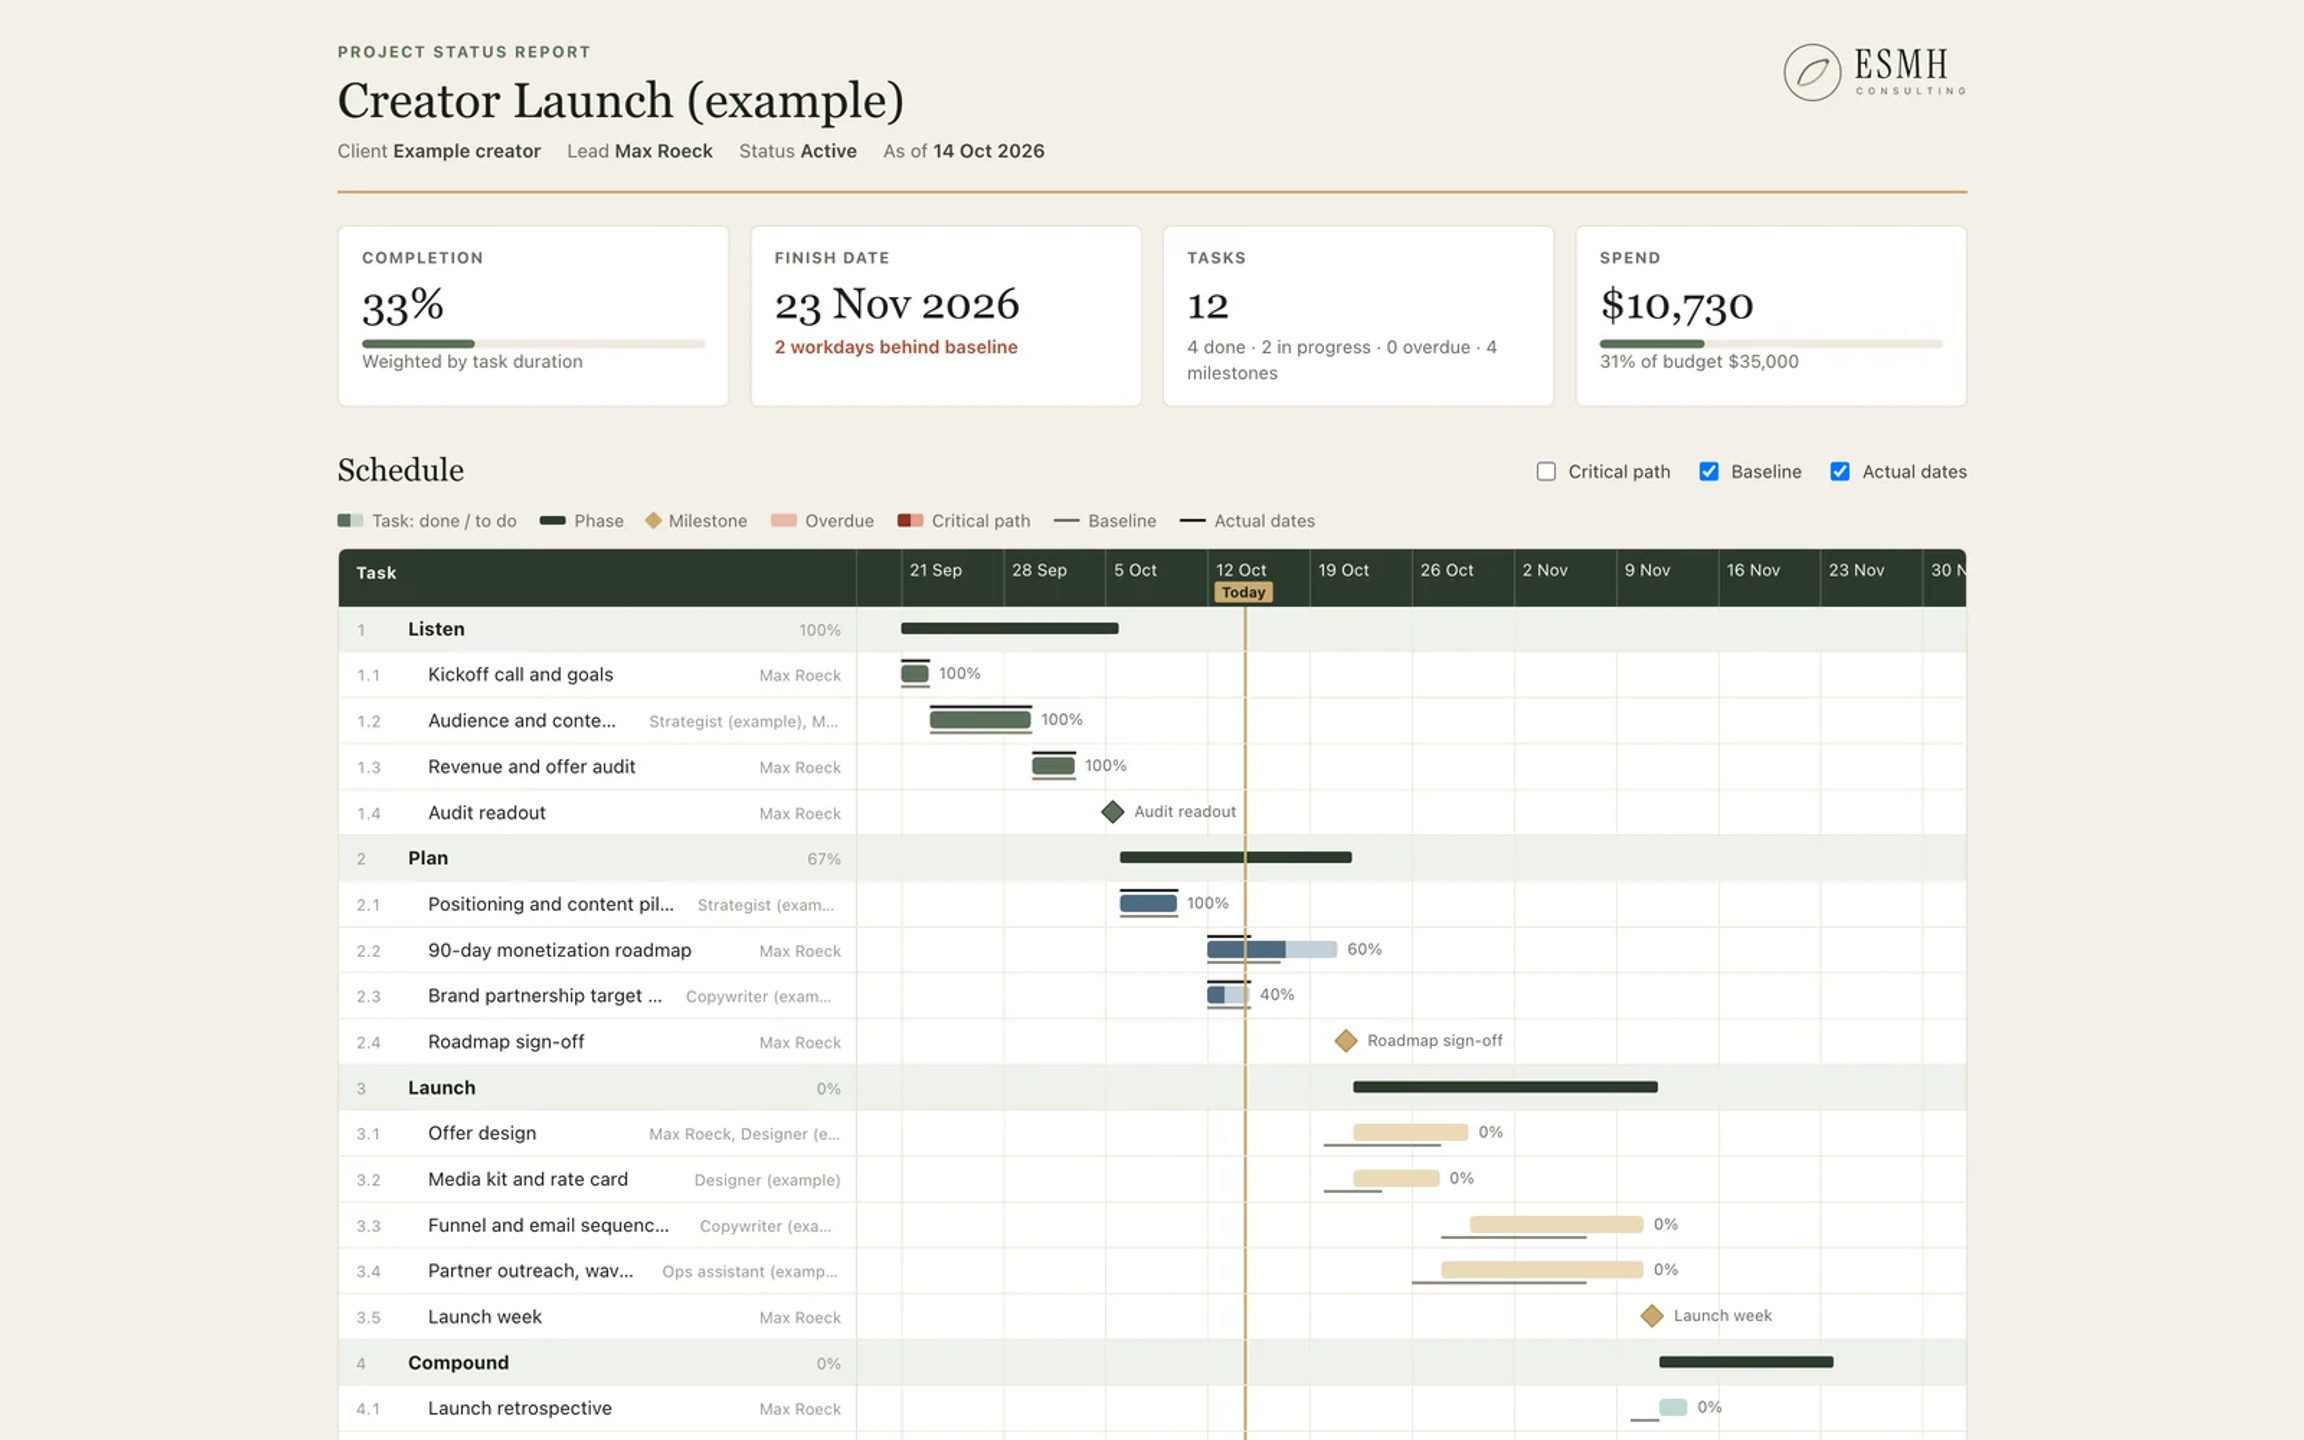This screenshot has height=1440, width=2304.
Task: Click "Launch retrospective" task name
Action: pos(520,1408)
